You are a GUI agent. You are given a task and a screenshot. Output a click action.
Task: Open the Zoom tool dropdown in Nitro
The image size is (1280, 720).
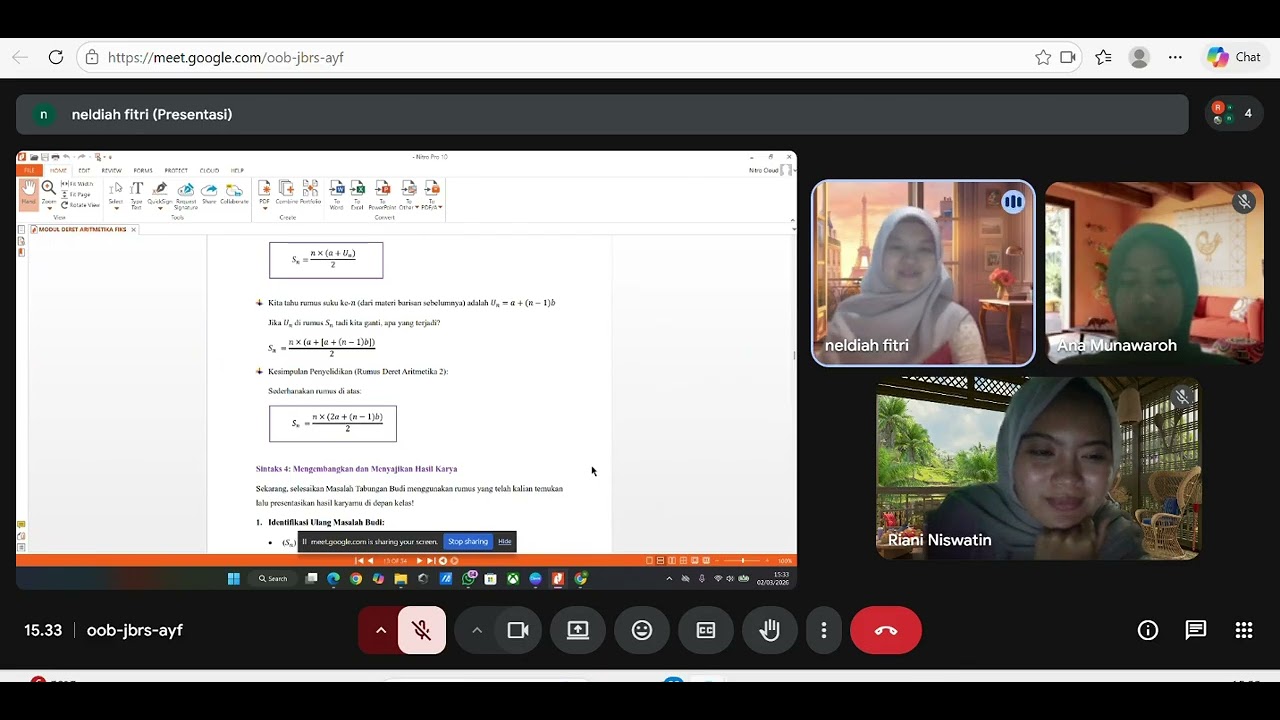49,194
